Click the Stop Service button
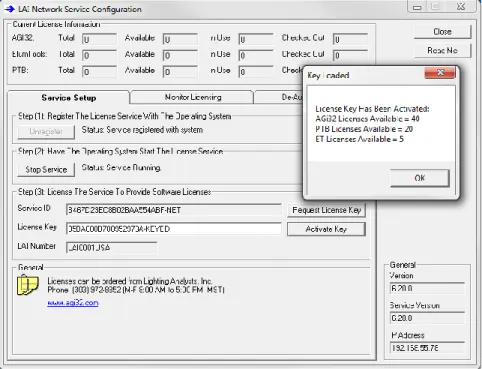 tap(46, 169)
